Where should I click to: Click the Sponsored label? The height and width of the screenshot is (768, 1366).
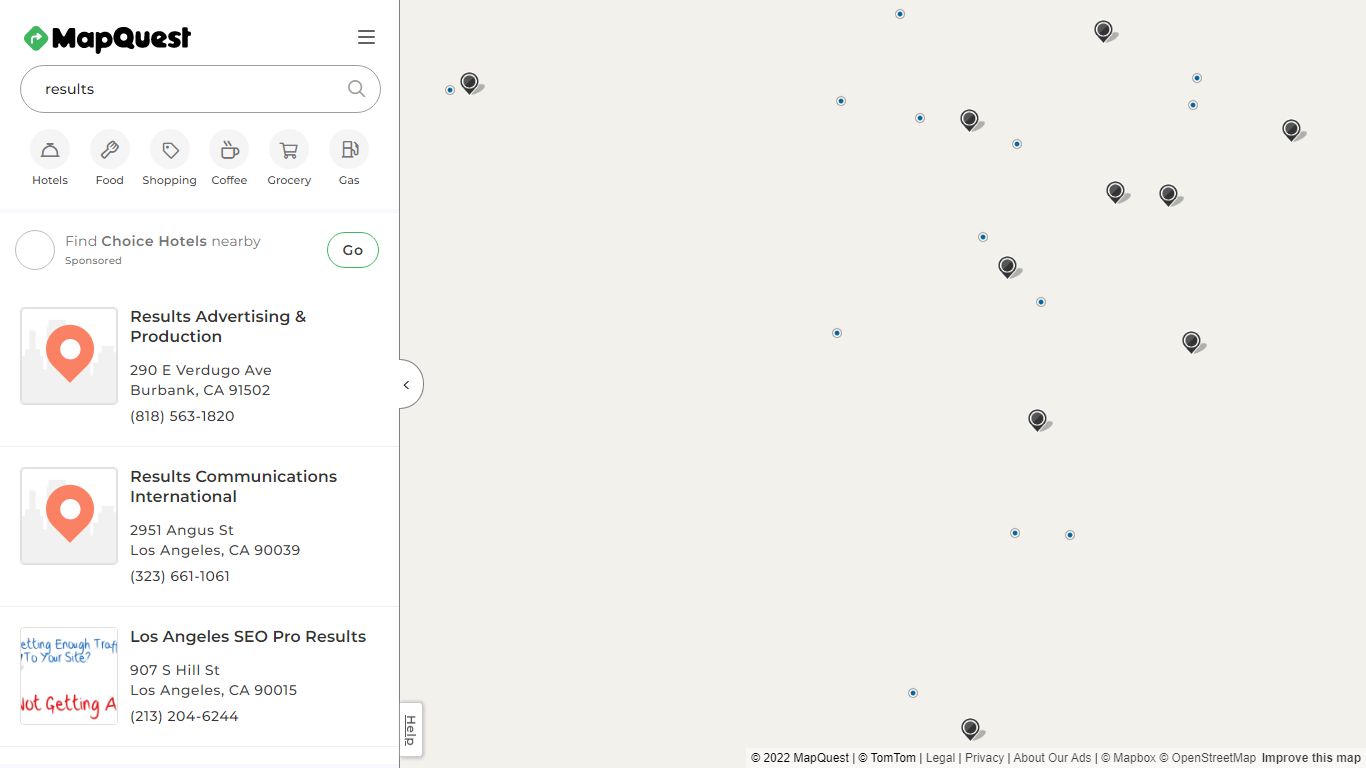(x=93, y=261)
